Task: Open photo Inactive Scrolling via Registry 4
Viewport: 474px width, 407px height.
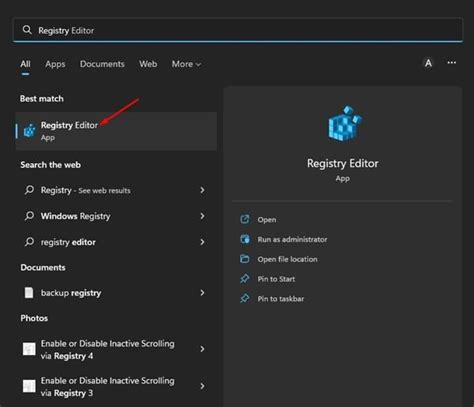Action: coord(107,350)
